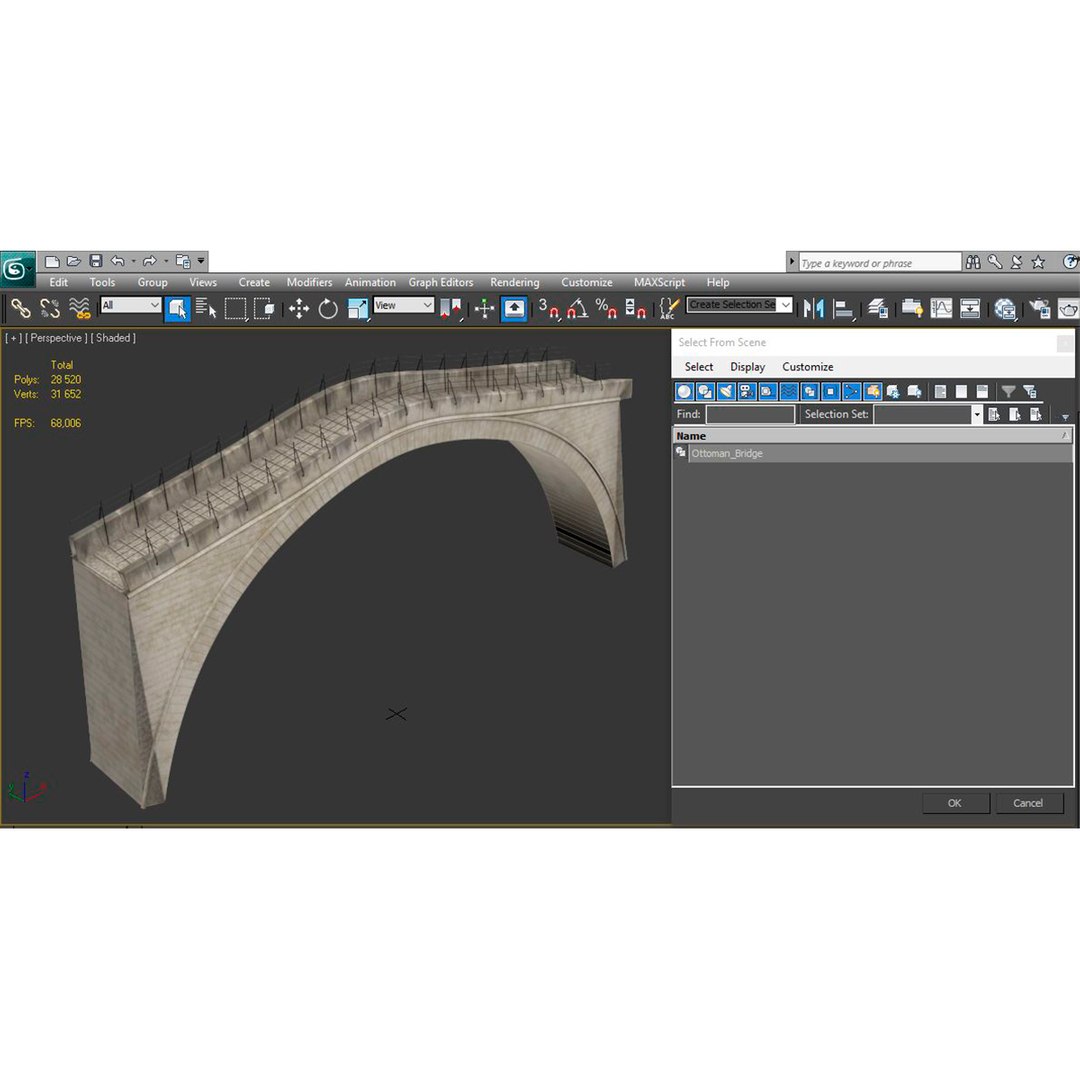Open the Manage Layers icon
The image size is (1080, 1080).
click(878, 308)
